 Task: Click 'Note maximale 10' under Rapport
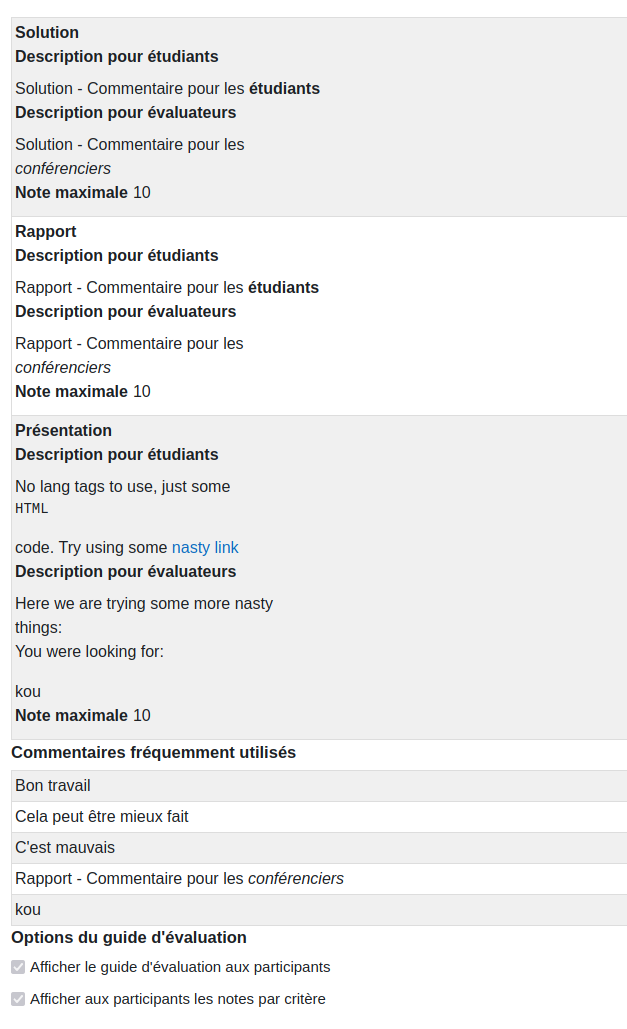point(83,391)
